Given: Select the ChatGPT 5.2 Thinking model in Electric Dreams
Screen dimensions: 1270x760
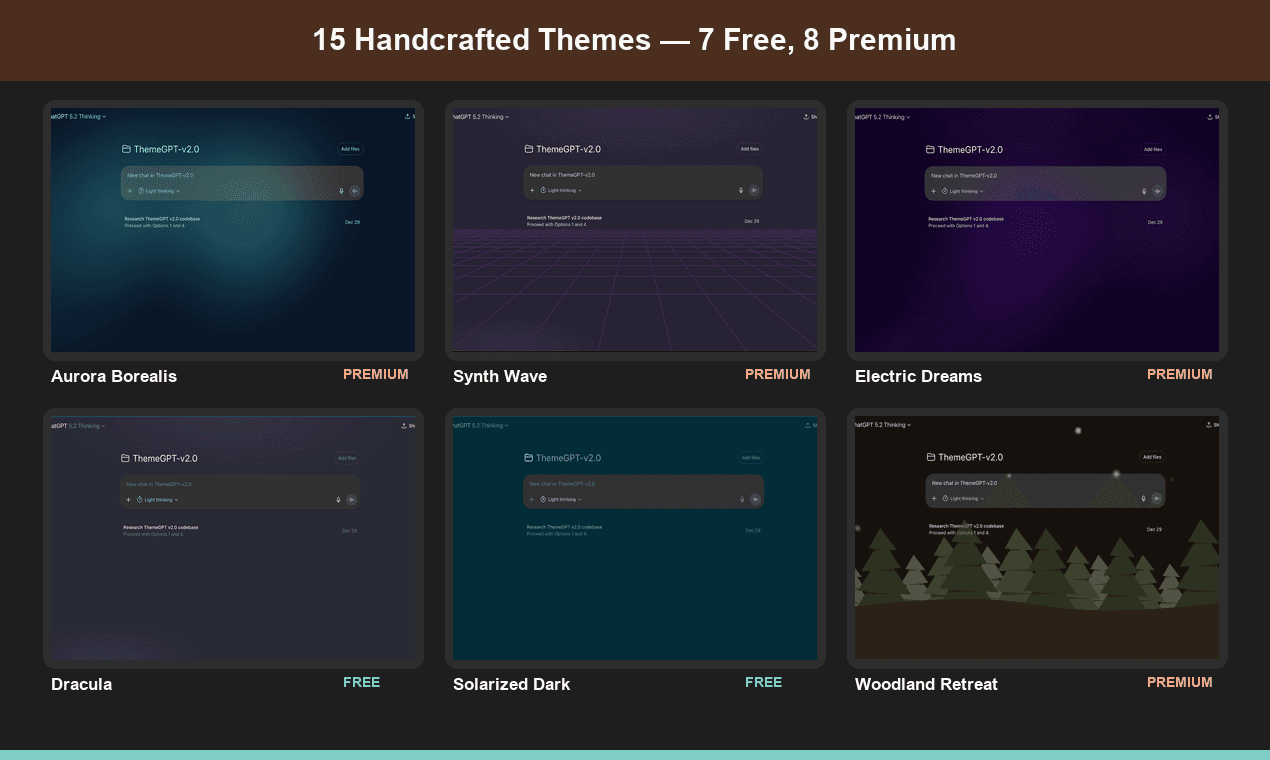Looking at the screenshot, I should 881,117.
